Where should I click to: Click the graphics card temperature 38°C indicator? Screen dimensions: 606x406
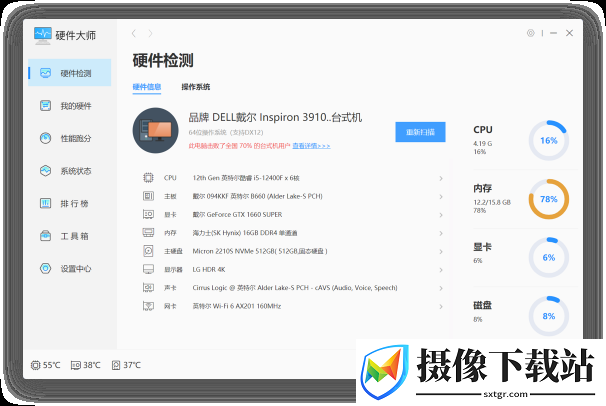(86, 365)
